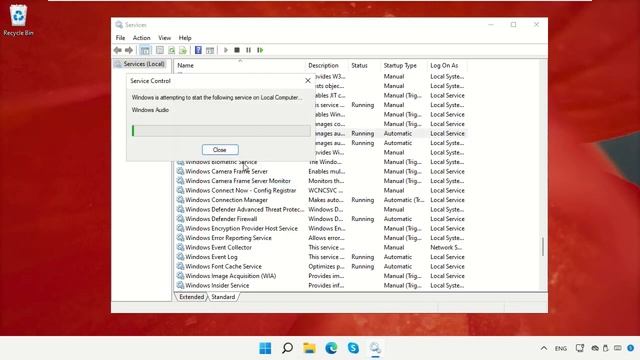Image resolution: width=640 pixels, height=360 pixels.
Task: Maximize the Services window
Action: tap(513, 25)
